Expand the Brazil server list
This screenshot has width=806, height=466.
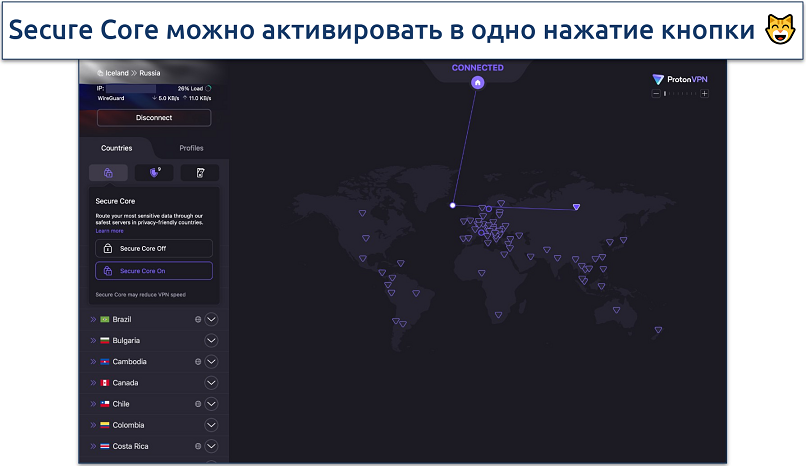pos(211,320)
